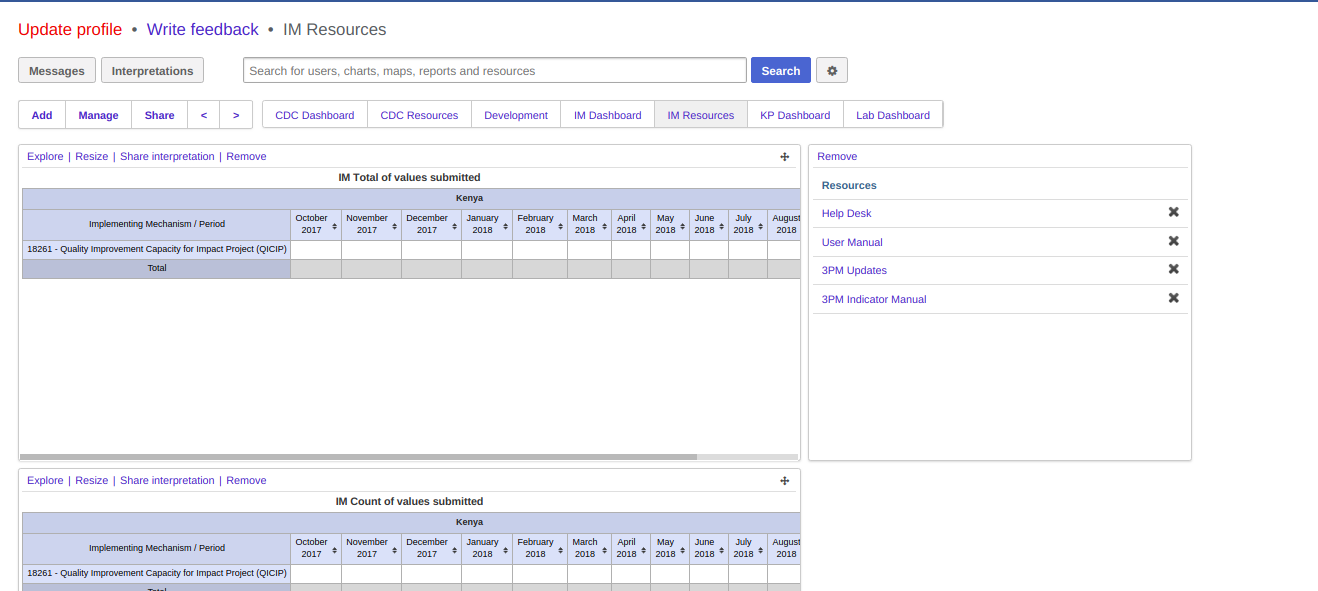Remove Help Desk resource with X icon

[1174, 212]
